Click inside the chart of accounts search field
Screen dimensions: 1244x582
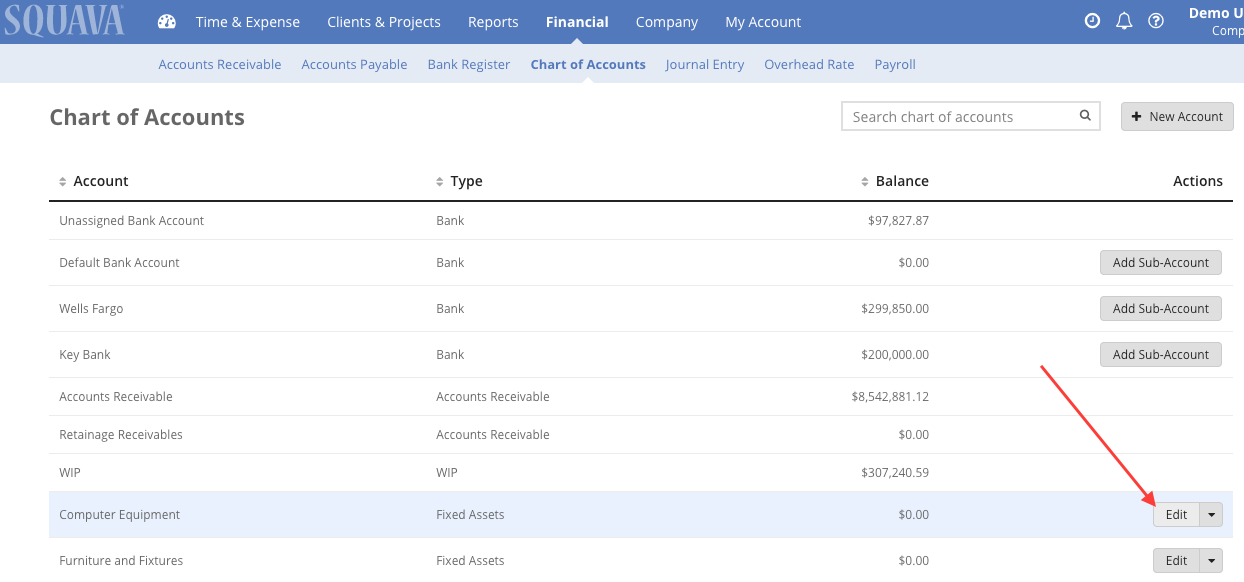950,115
